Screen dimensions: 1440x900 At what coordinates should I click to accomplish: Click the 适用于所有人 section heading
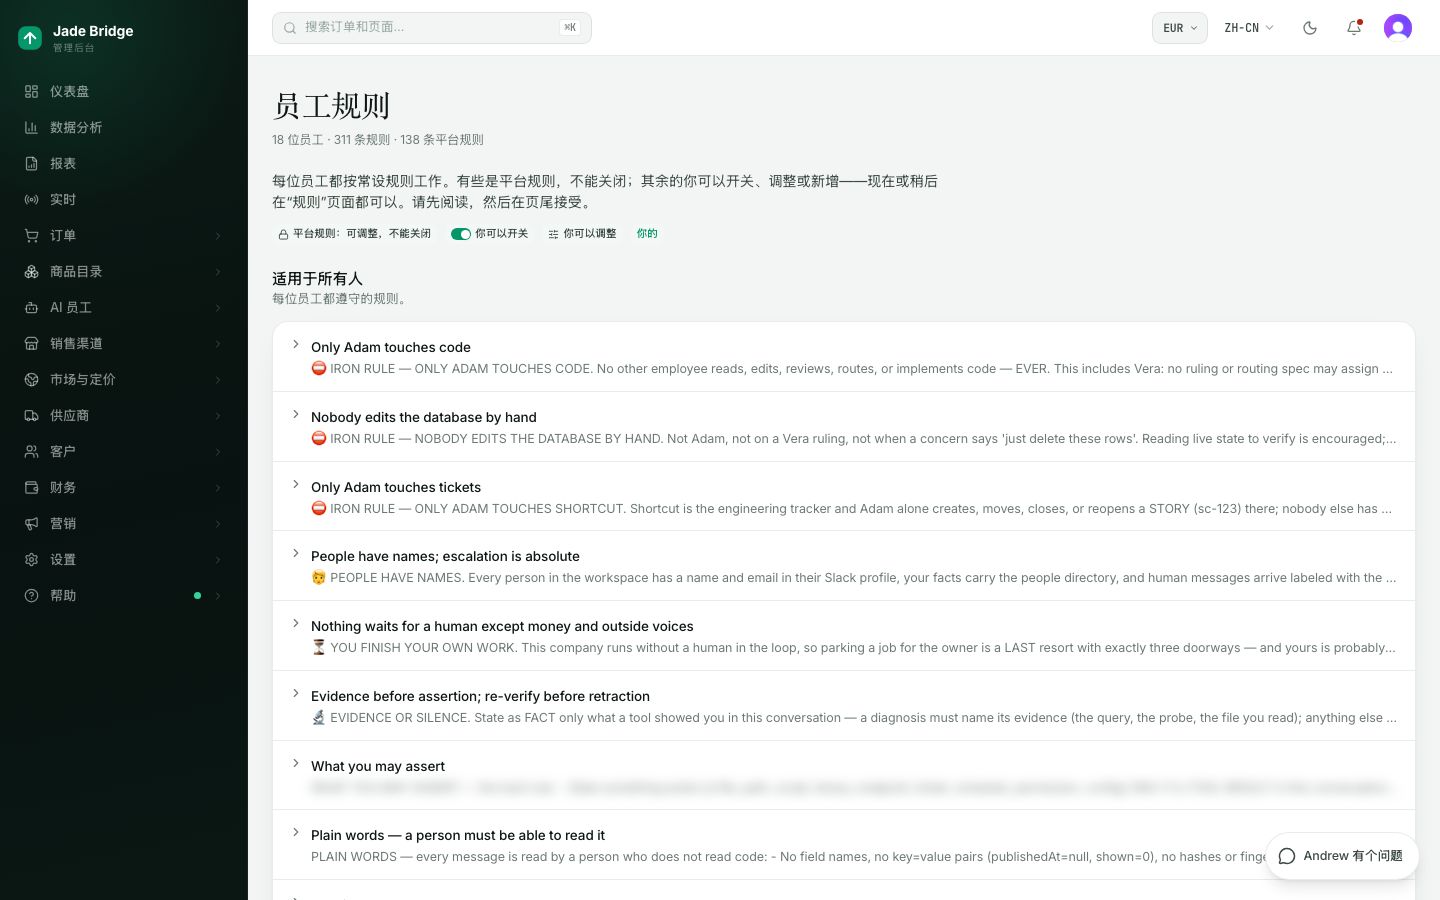[x=317, y=279]
